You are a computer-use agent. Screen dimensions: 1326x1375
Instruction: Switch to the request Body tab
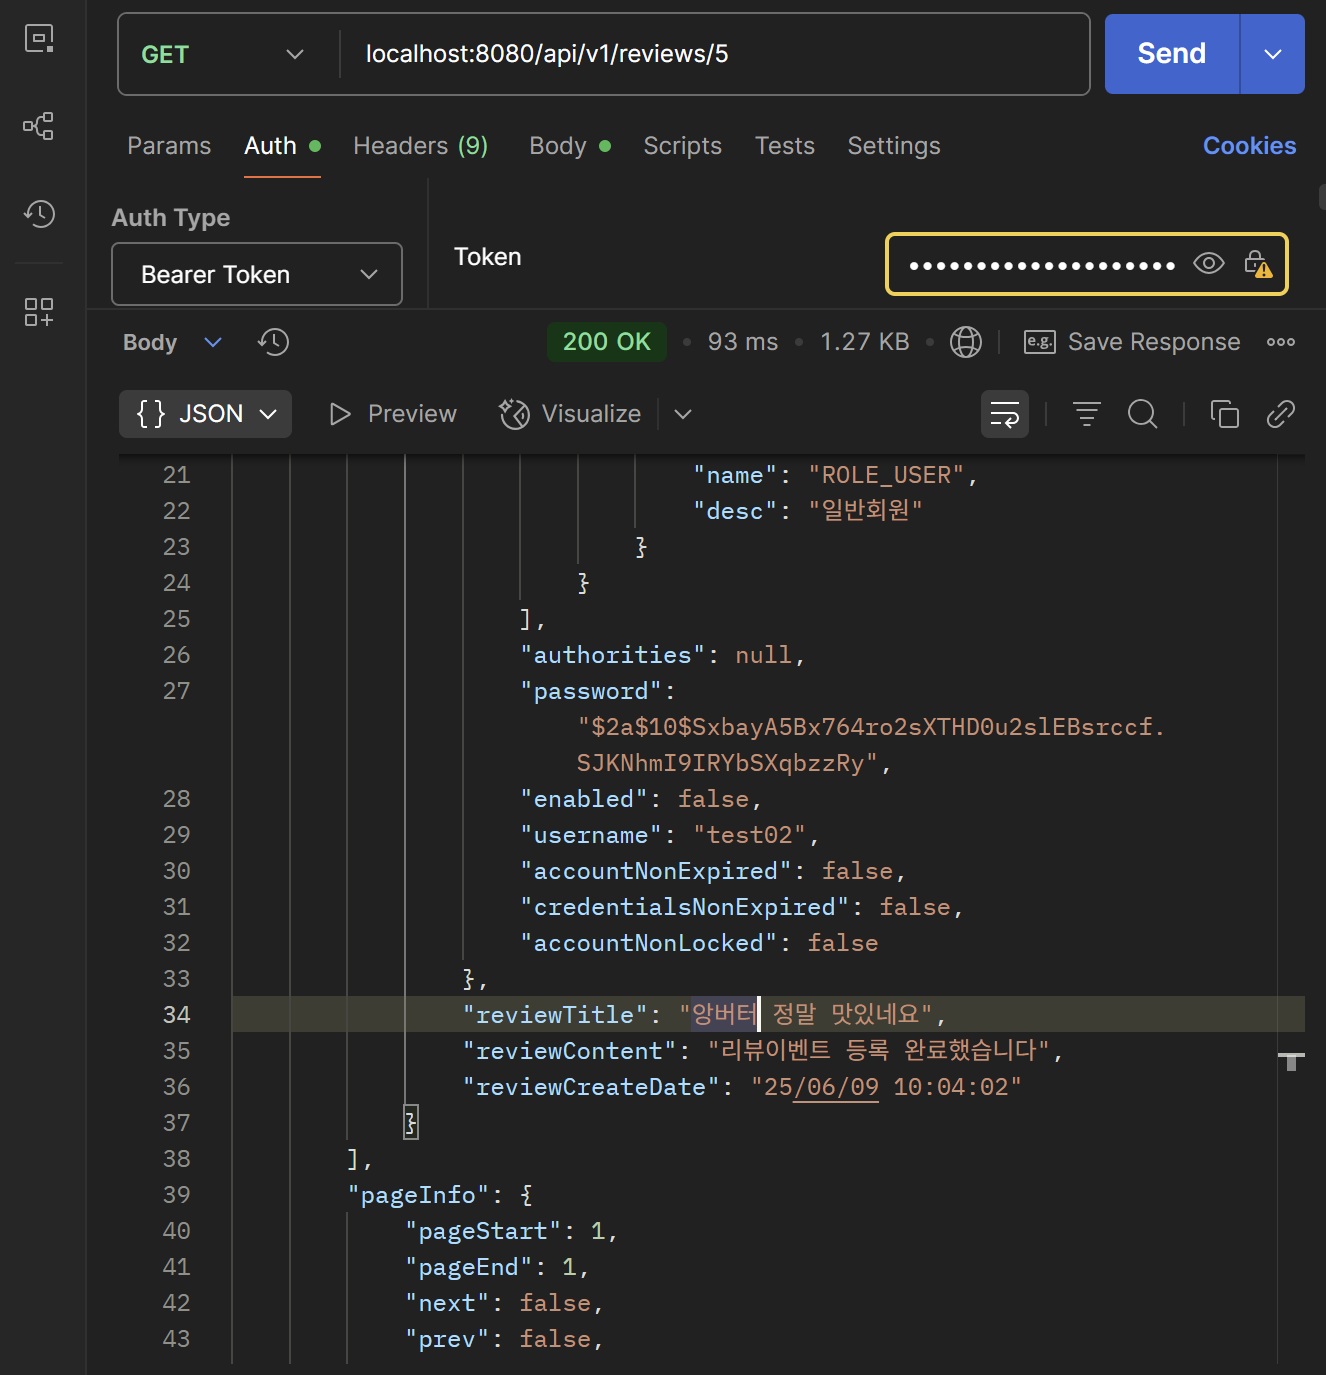point(570,146)
